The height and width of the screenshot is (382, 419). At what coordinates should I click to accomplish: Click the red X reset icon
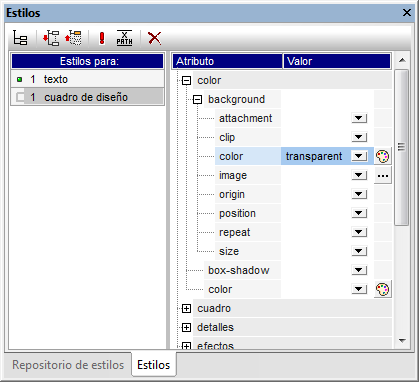point(155,38)
